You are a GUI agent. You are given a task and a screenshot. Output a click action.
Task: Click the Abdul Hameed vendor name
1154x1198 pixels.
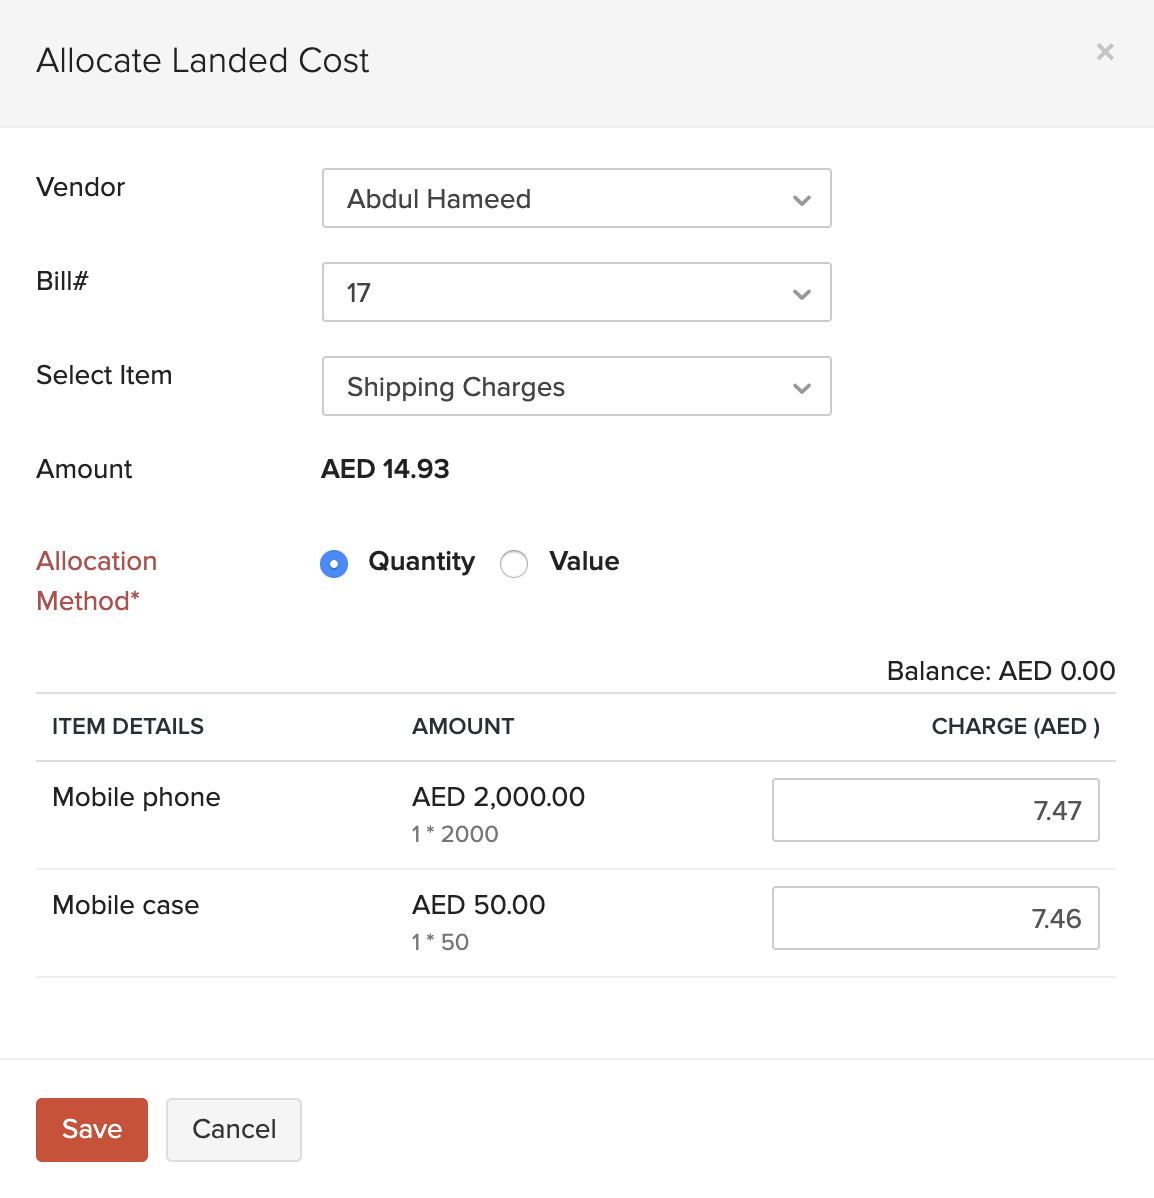point(438,199)
